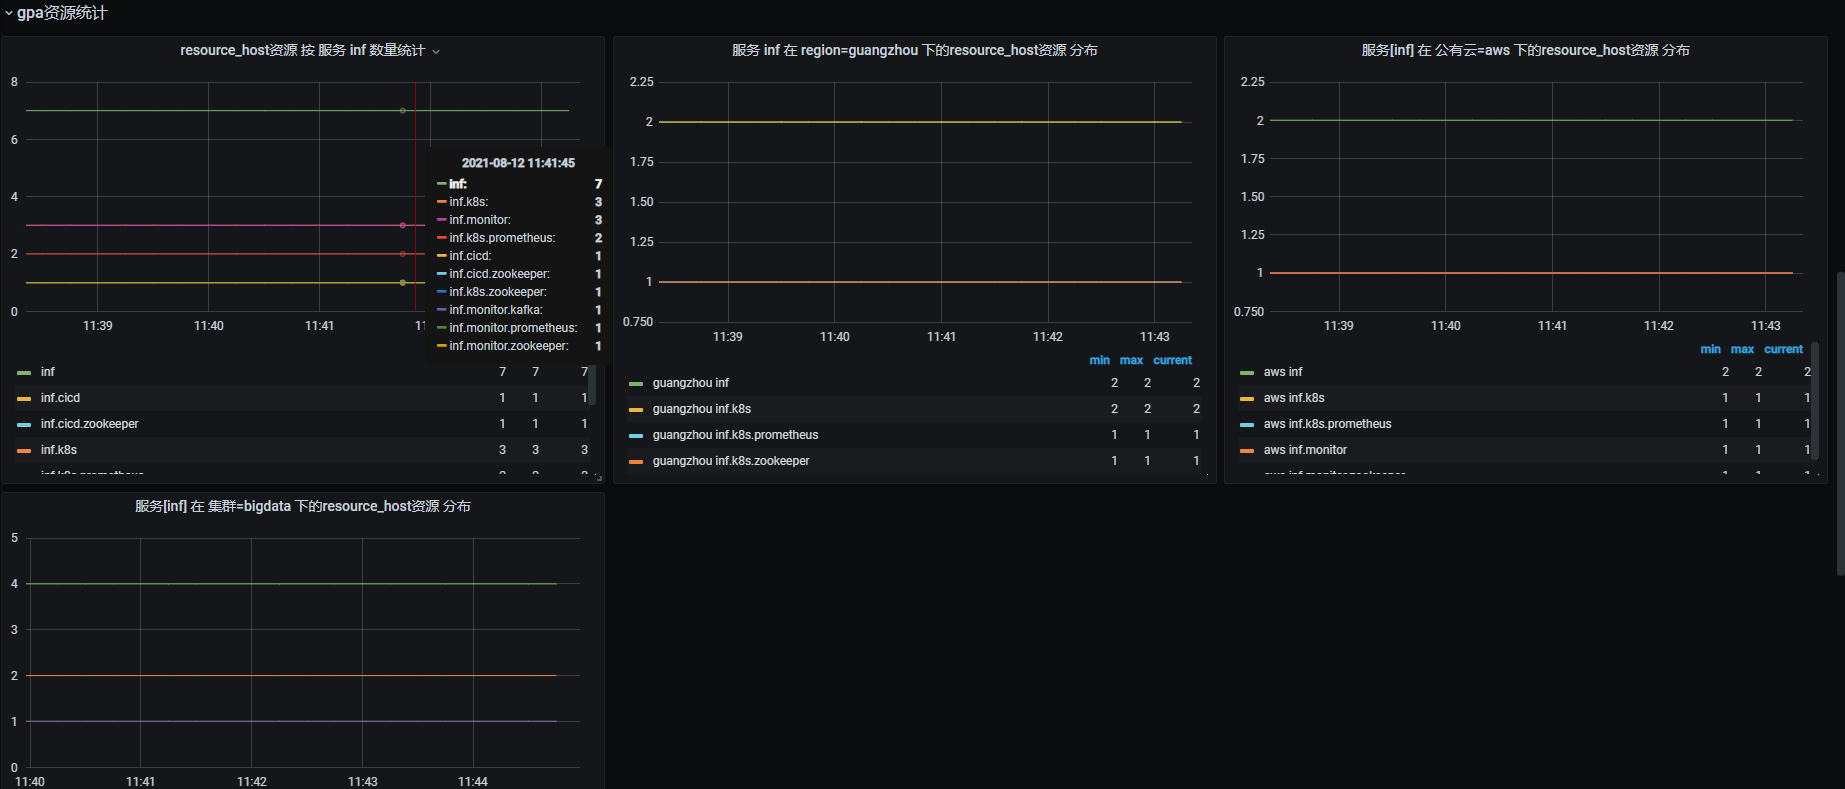The image size is (1845, 789).
Task: Toggle the guangzhou inf.k8s.prometheus legend label
Action: coord(735,435)
